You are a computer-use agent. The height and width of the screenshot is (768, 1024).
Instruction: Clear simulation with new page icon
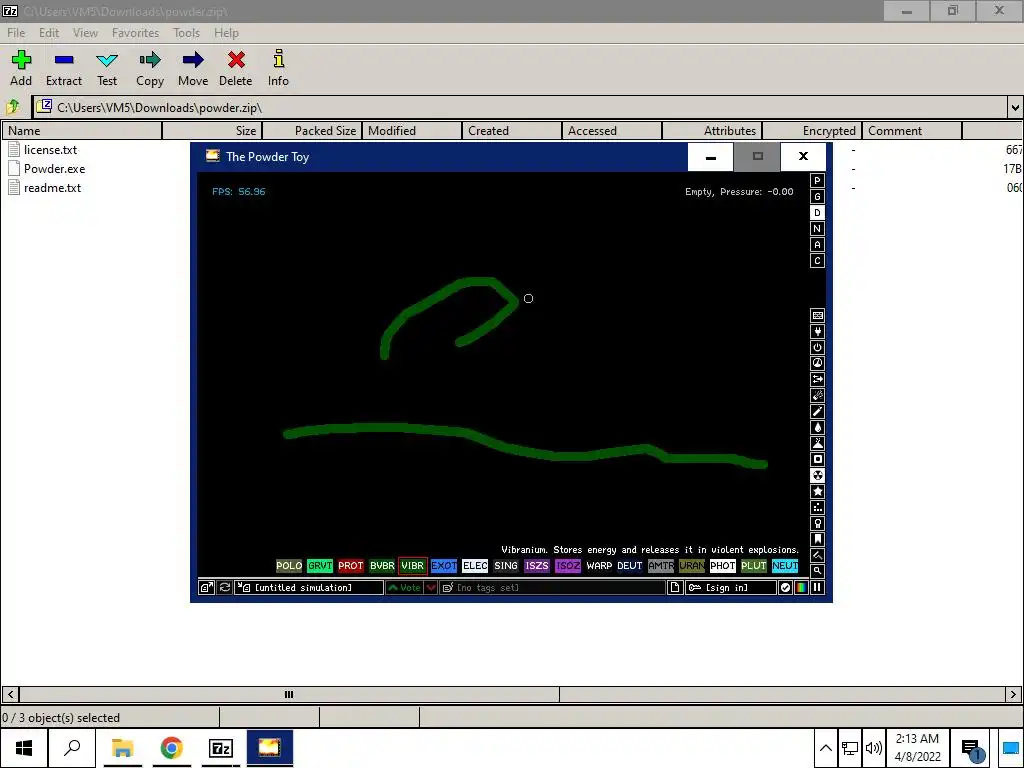[675, 588]
